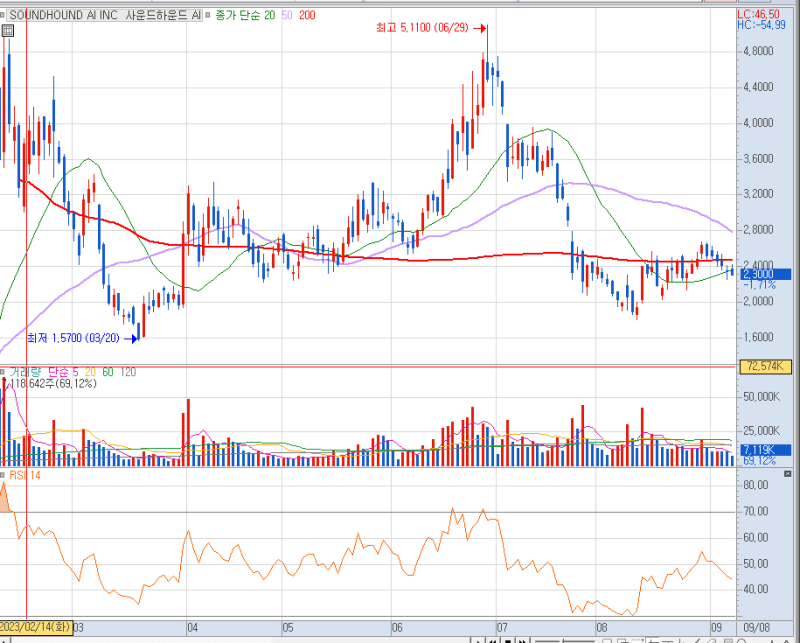Viewport: 800px width, 643px height.
Task: Click the square marker beside 거래량 label
Action: pos(4,371)
